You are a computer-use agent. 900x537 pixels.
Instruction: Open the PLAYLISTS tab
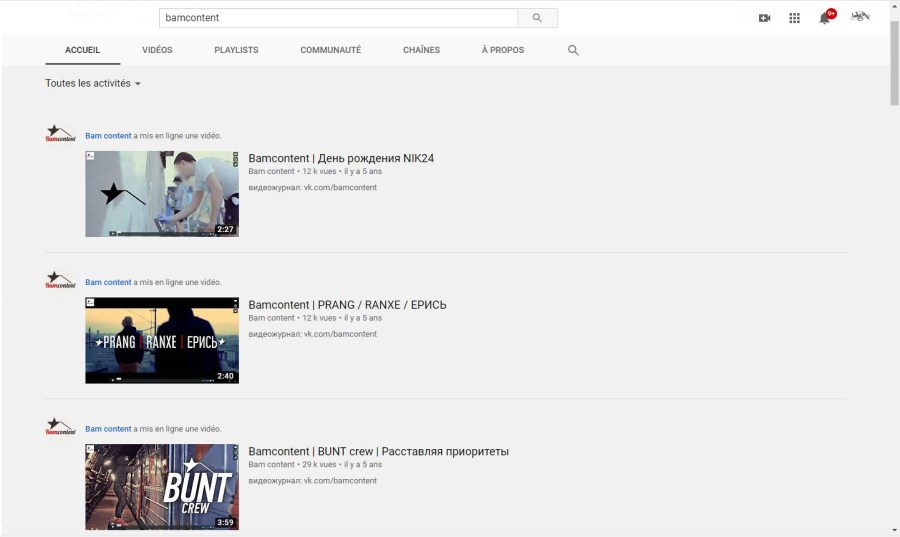coord(236,50)
